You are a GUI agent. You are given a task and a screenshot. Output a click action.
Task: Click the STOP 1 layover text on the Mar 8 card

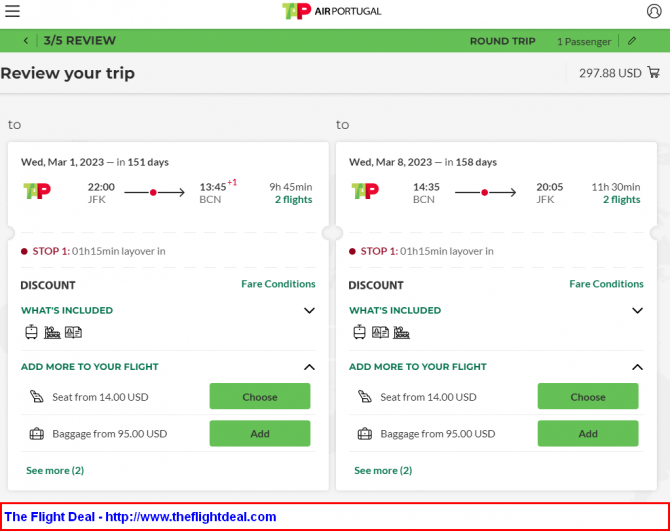[427, 251]
